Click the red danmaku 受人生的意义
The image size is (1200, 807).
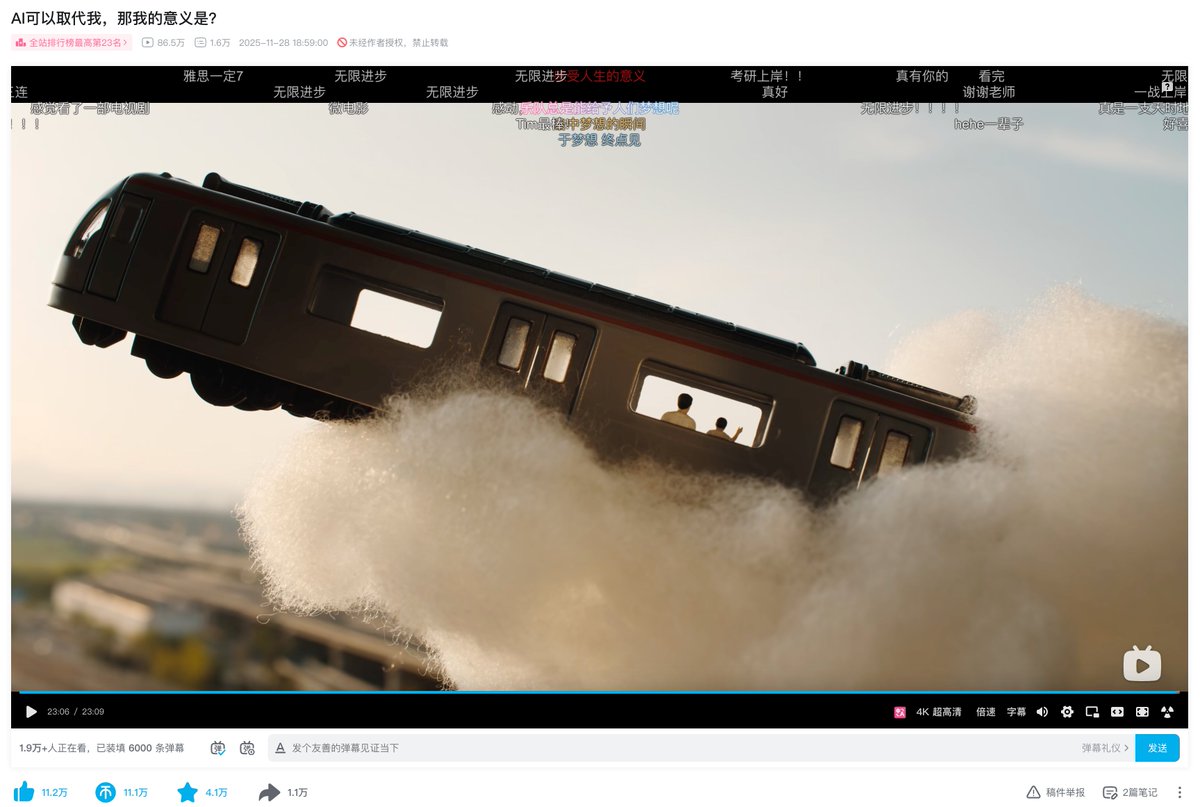coord(607,76)
